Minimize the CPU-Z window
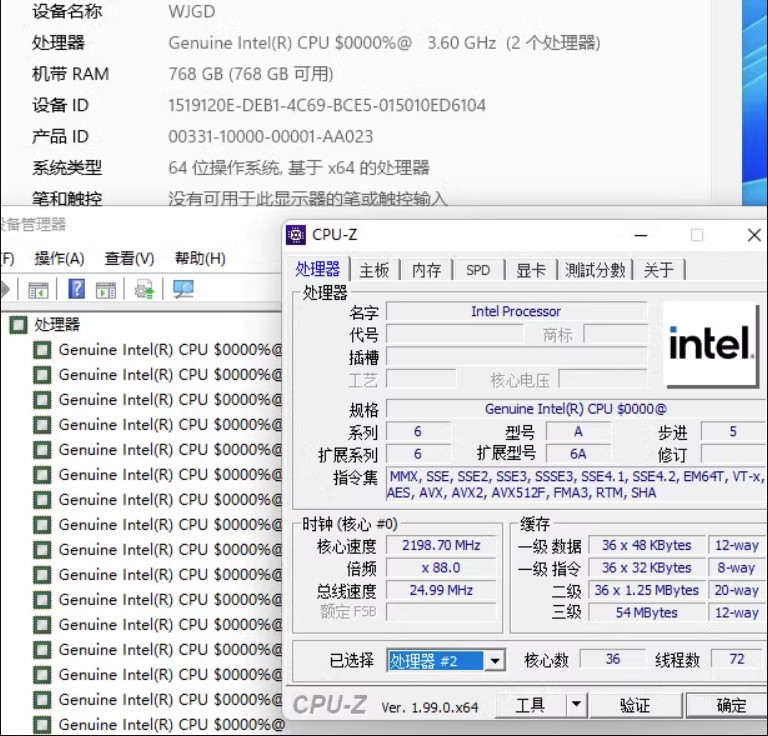The image size is (768, 736). coord(641,236)
